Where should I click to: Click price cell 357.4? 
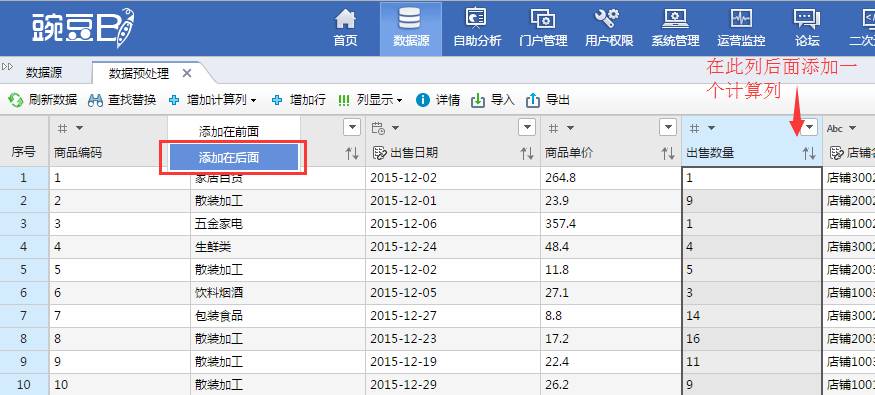click(610, 224)
